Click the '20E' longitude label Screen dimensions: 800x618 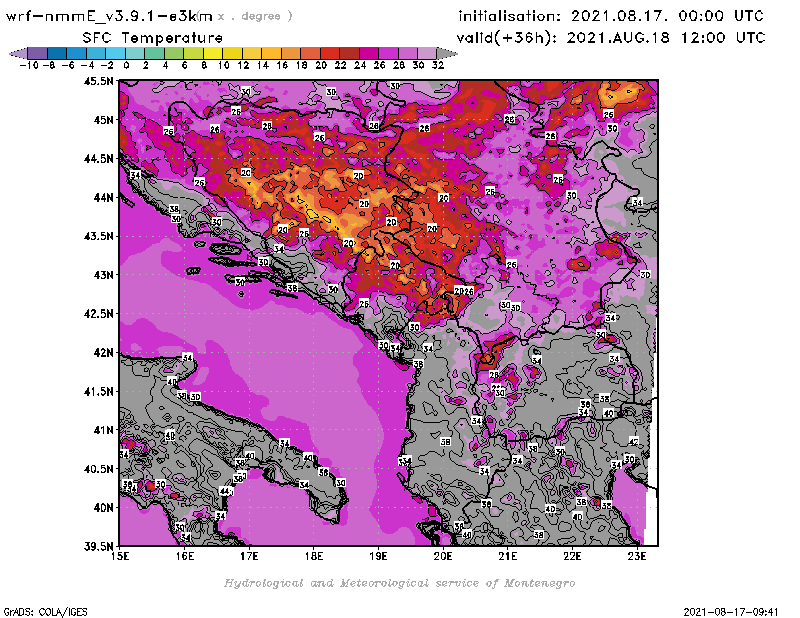pos(443,556)
